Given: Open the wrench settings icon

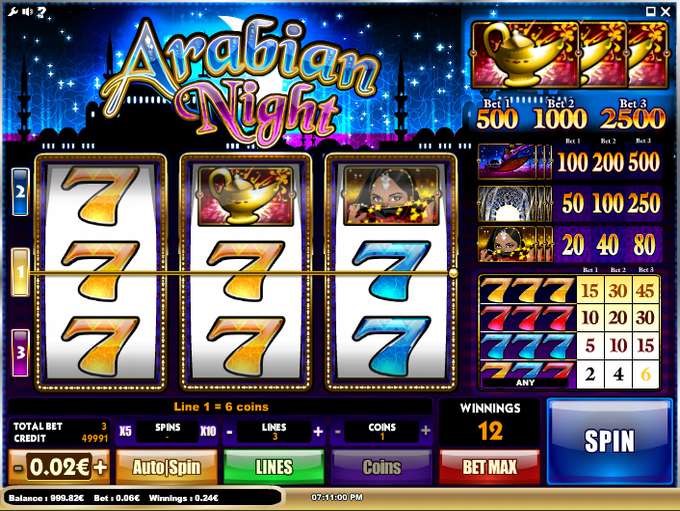Looking at the screenshot, I should click(x=13, y=12).
